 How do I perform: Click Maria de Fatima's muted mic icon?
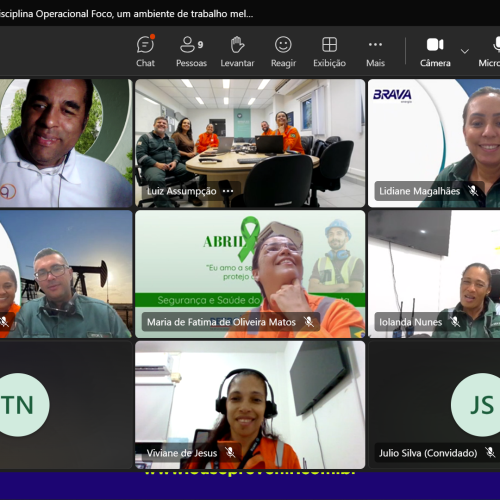(x=309, y=322)
